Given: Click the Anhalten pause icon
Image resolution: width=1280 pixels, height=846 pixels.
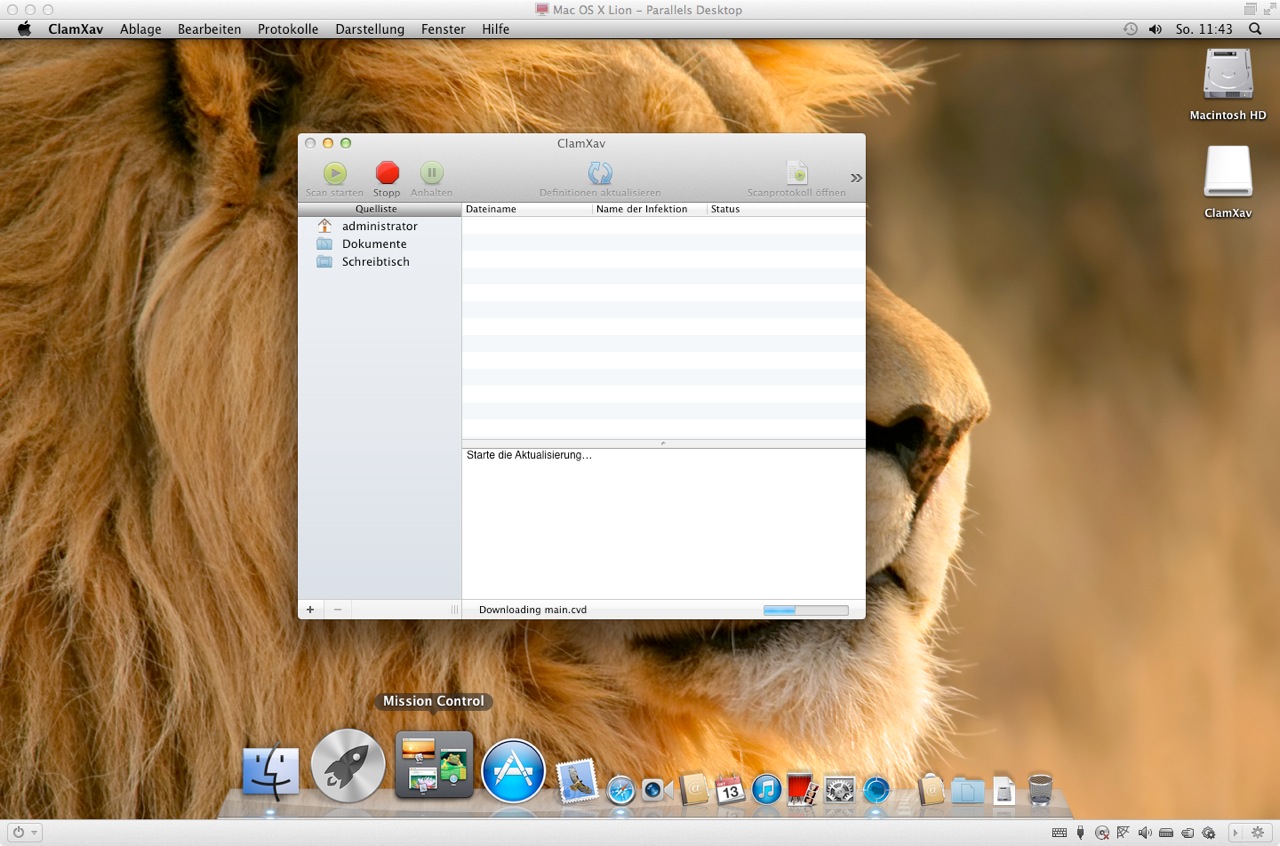Looking at the screenshot, I should 432,173.
